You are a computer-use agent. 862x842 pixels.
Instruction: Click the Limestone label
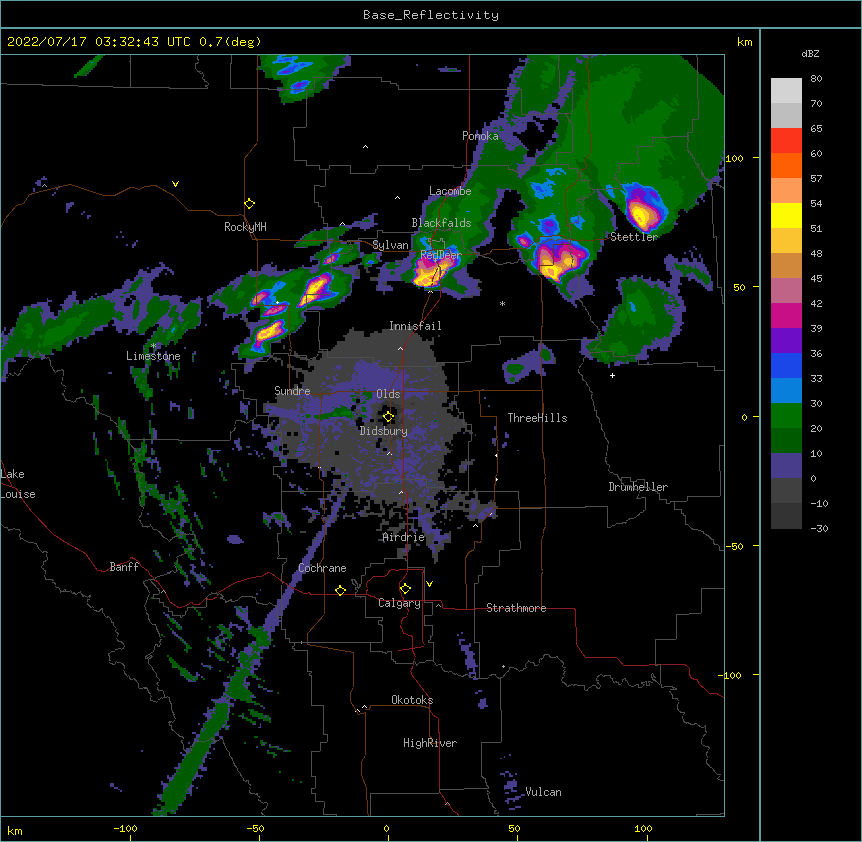pyautogui.click(x=153, y=356)
